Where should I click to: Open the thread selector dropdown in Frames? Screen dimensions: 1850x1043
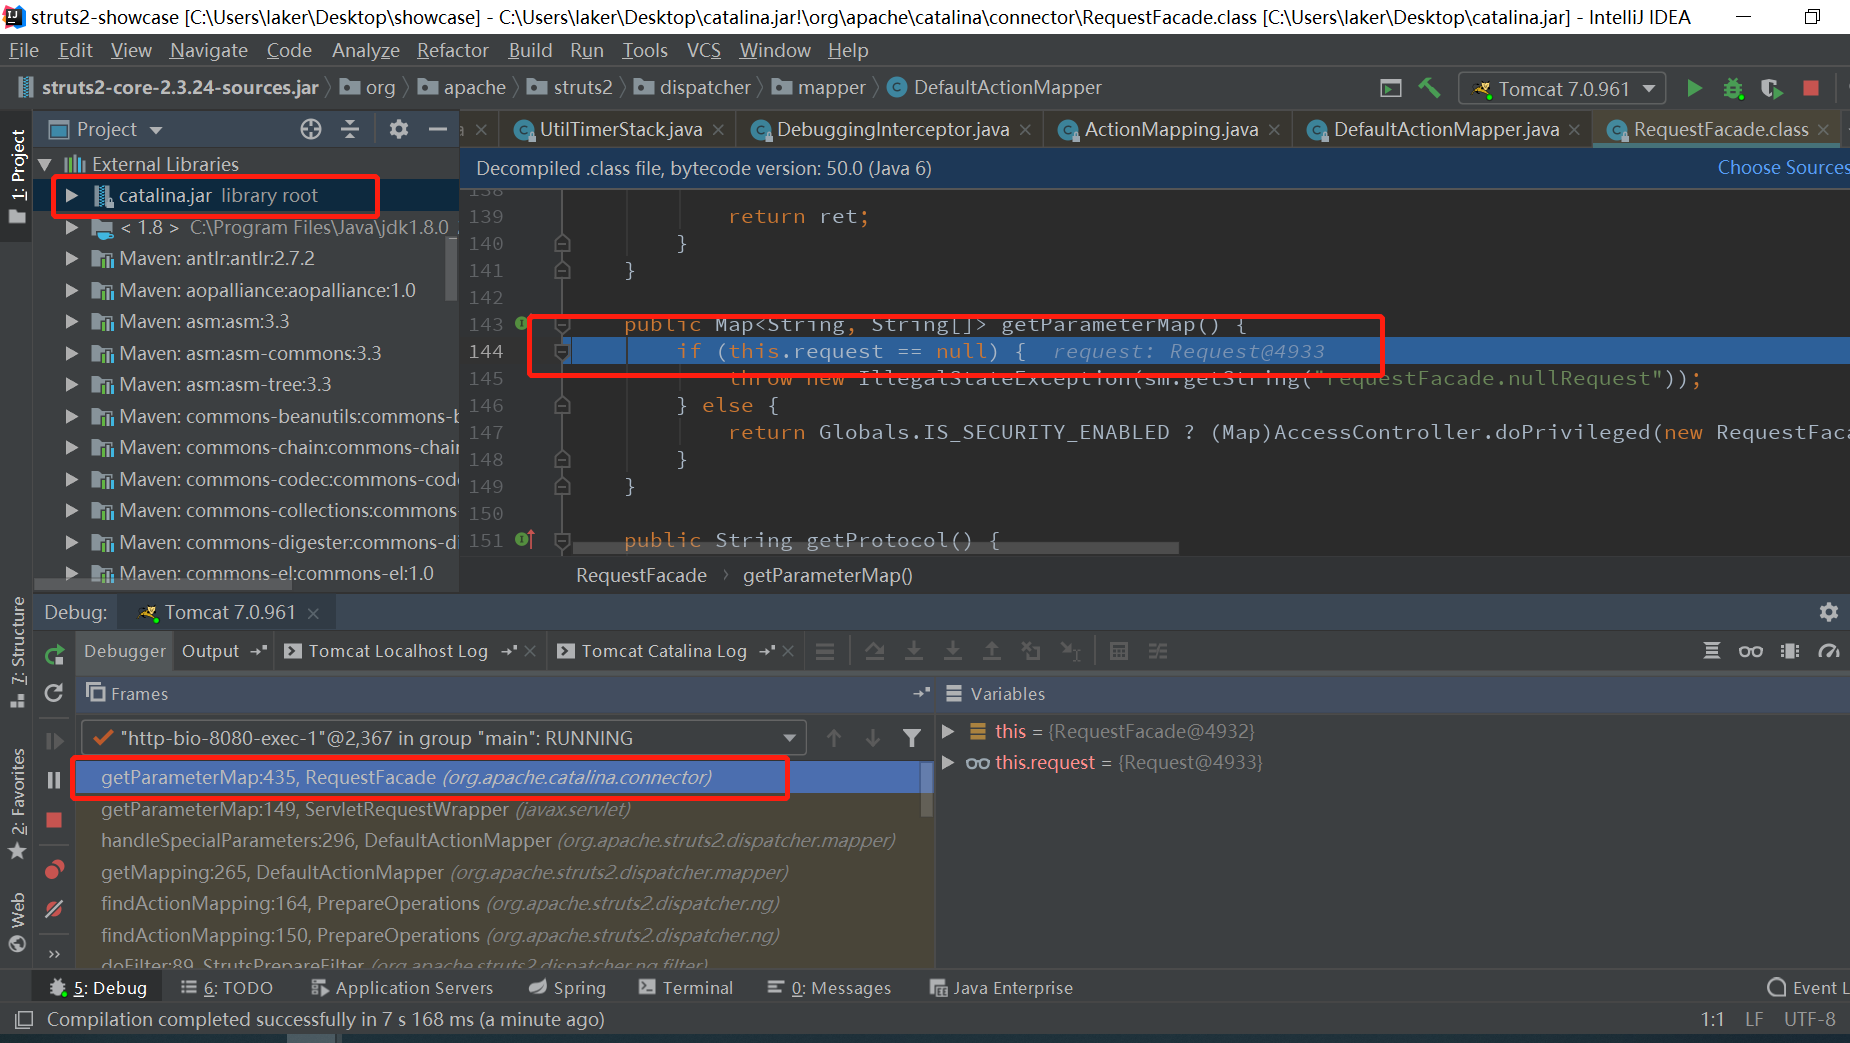(443, 738)
